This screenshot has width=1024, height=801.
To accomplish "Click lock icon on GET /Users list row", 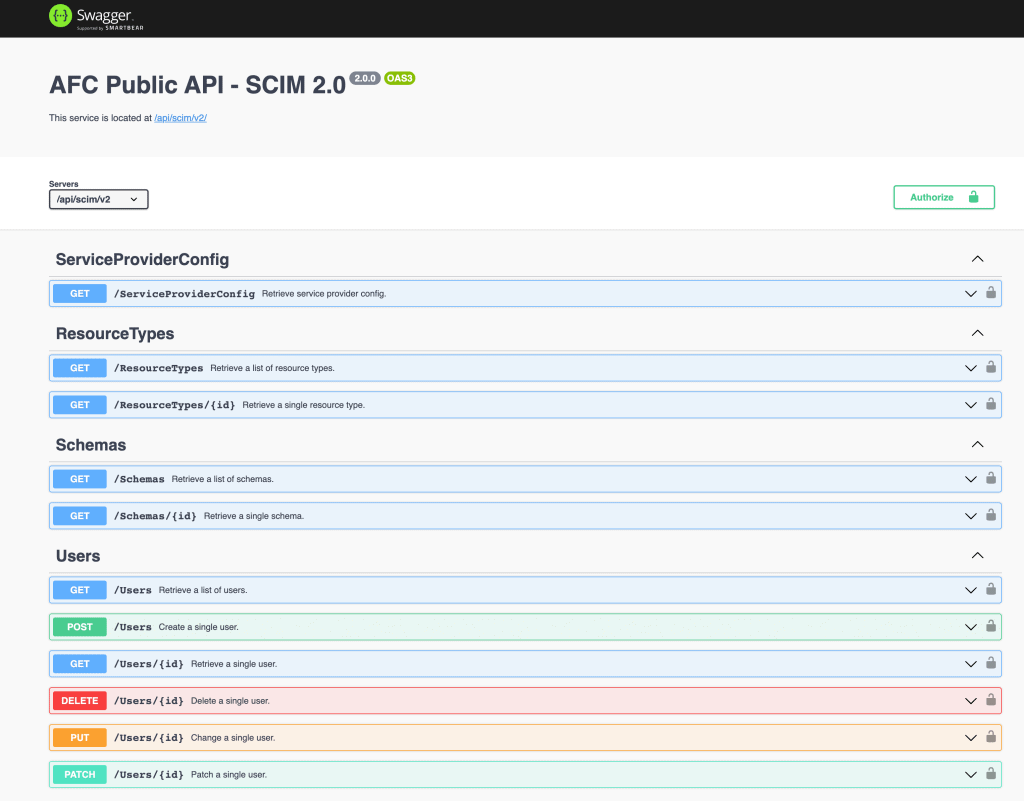I will tap(991, 589).
